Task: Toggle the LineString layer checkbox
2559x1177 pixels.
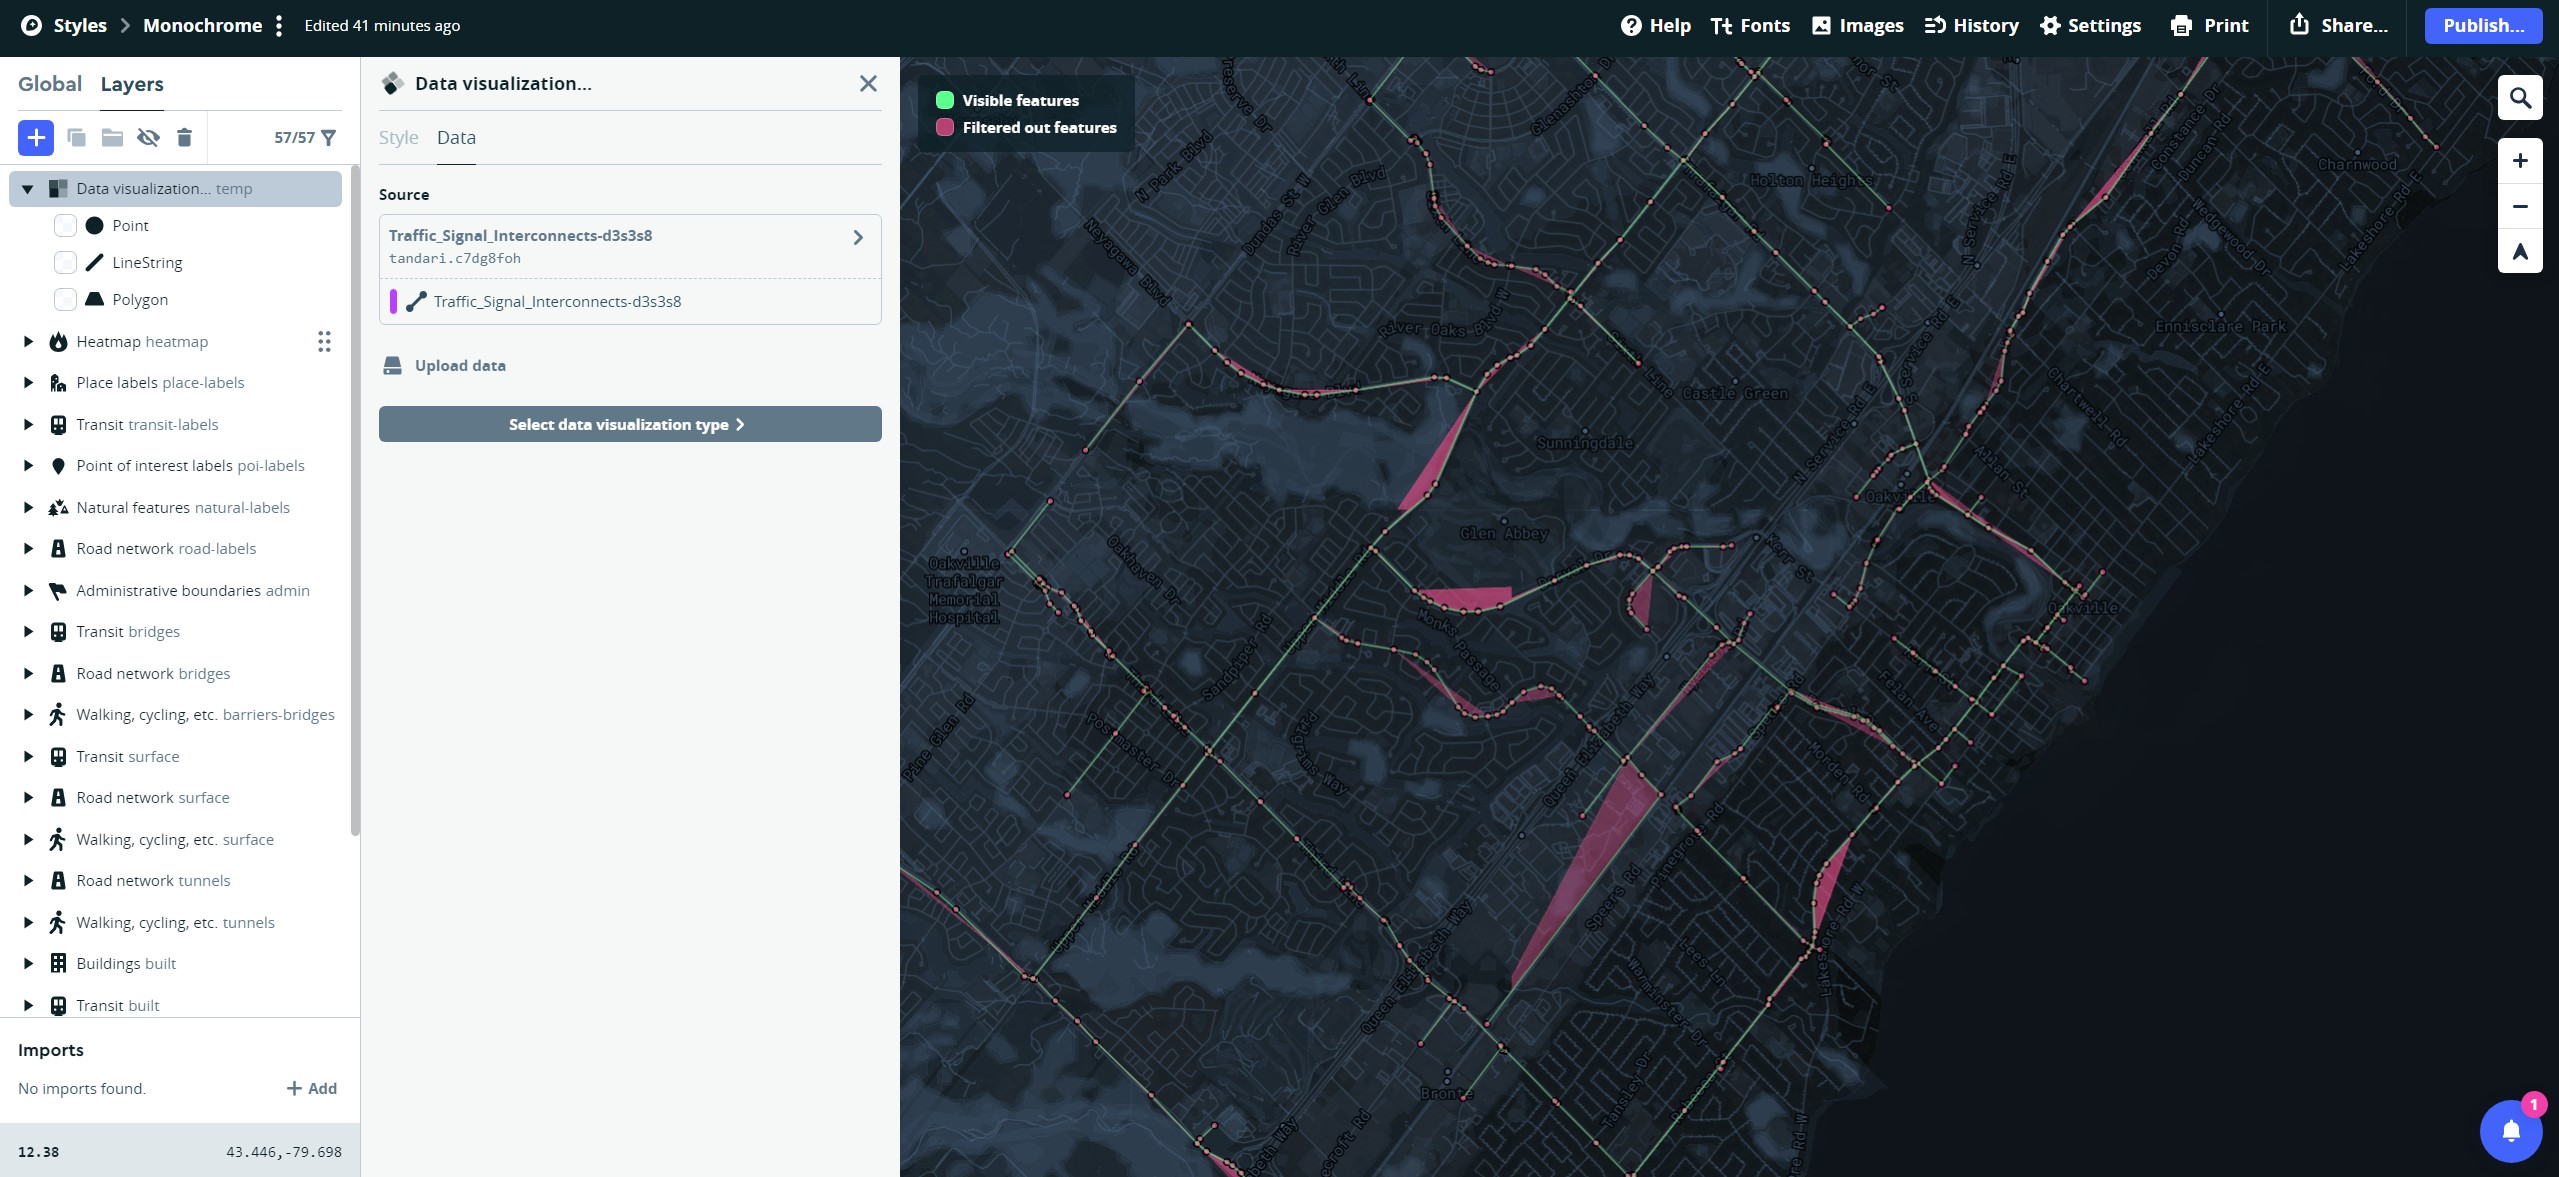Action: pos(65,263)
